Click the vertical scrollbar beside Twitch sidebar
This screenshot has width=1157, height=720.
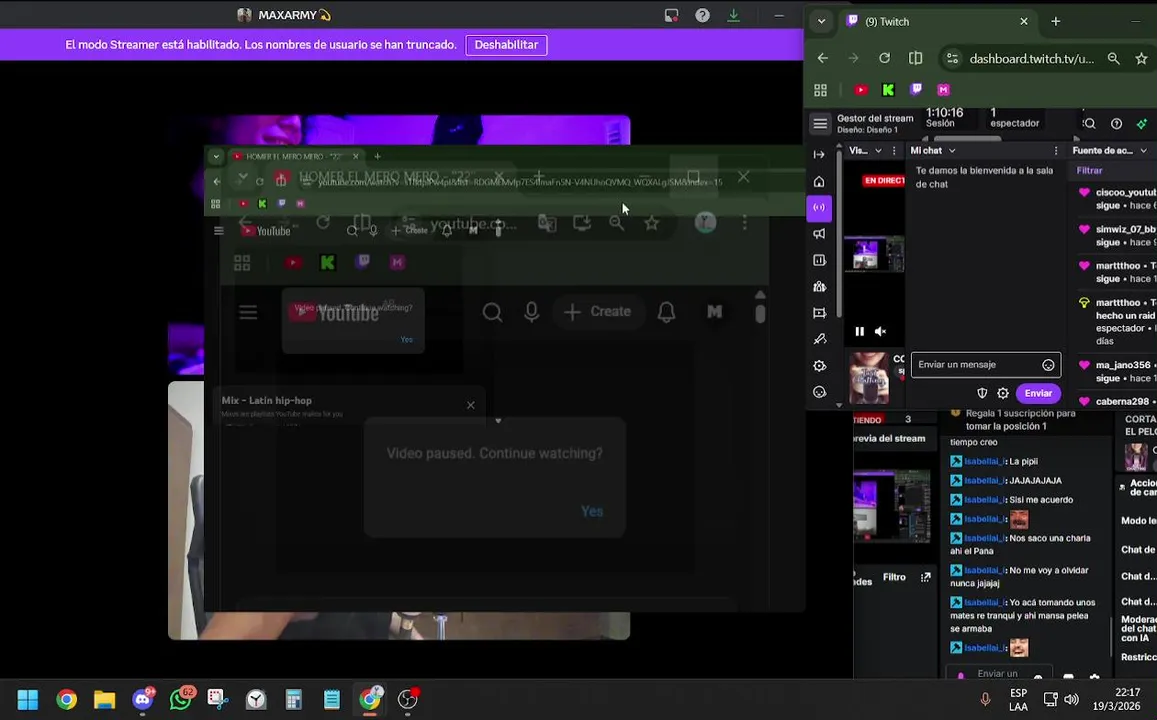click(839, 236)
